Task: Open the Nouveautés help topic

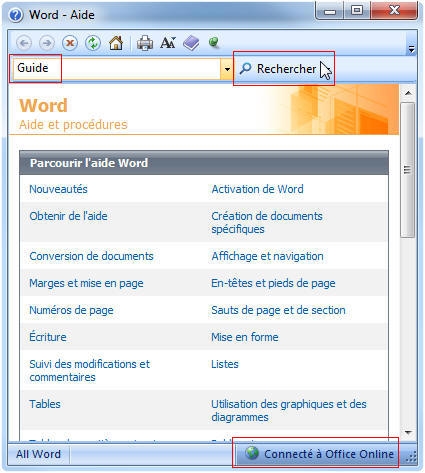Action: tap(58, 189)
